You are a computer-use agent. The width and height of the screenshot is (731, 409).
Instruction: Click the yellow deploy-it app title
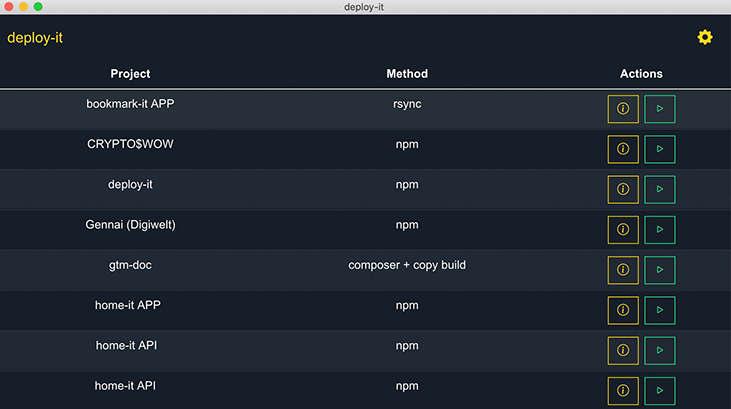35,38
